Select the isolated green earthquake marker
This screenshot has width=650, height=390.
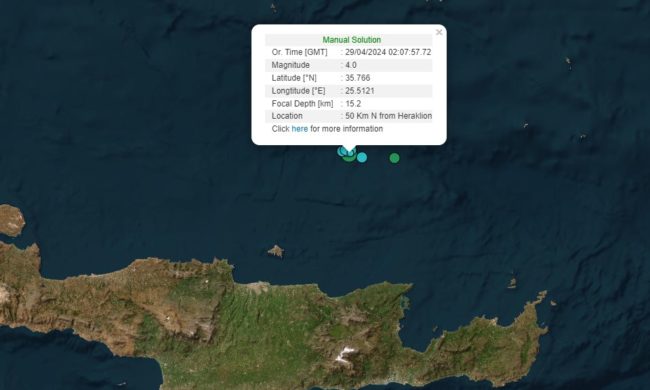(395, 158)
